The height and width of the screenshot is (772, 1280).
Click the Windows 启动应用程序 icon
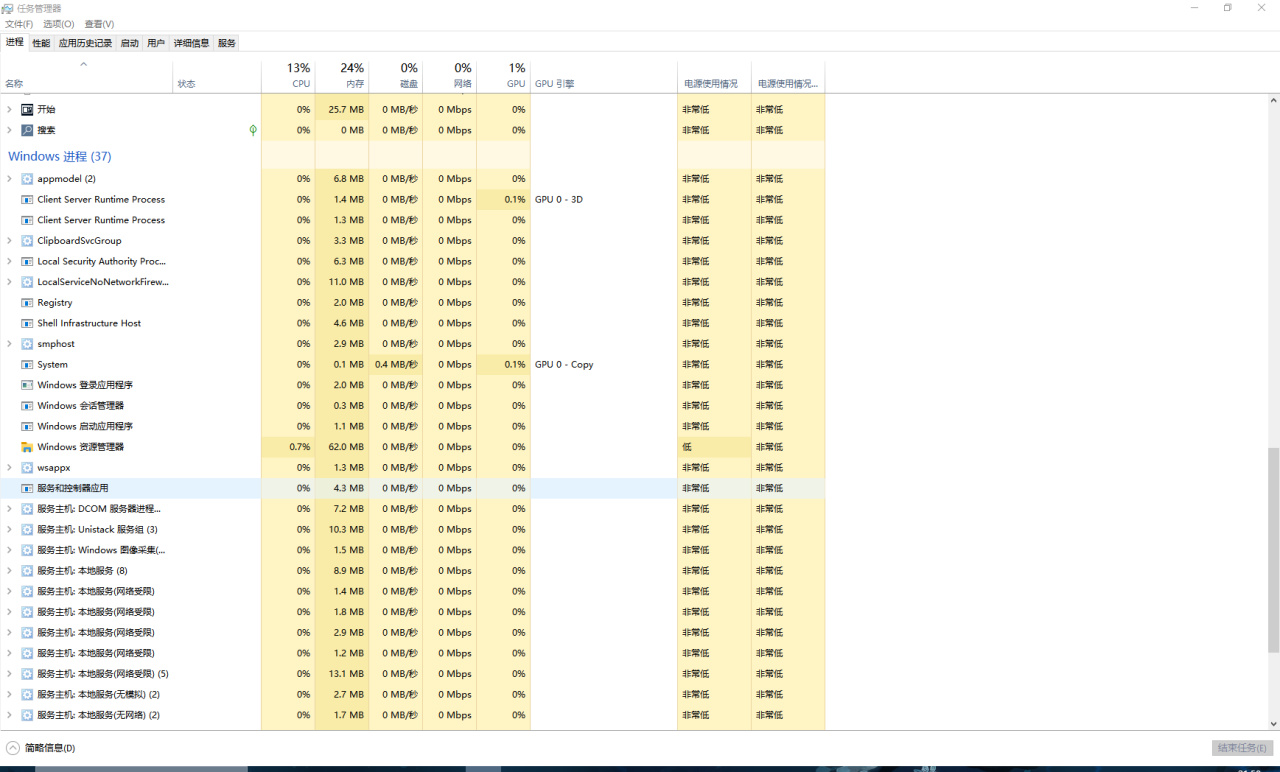tap(27, 426)
